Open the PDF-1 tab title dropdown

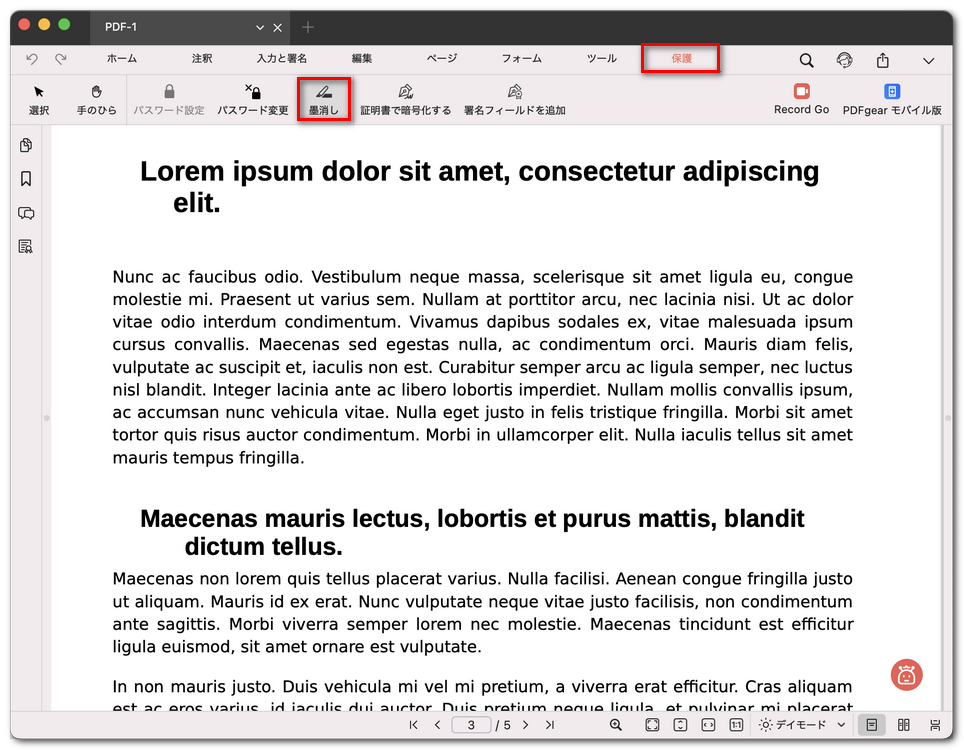pyautogui.click(x=260, y=27)
